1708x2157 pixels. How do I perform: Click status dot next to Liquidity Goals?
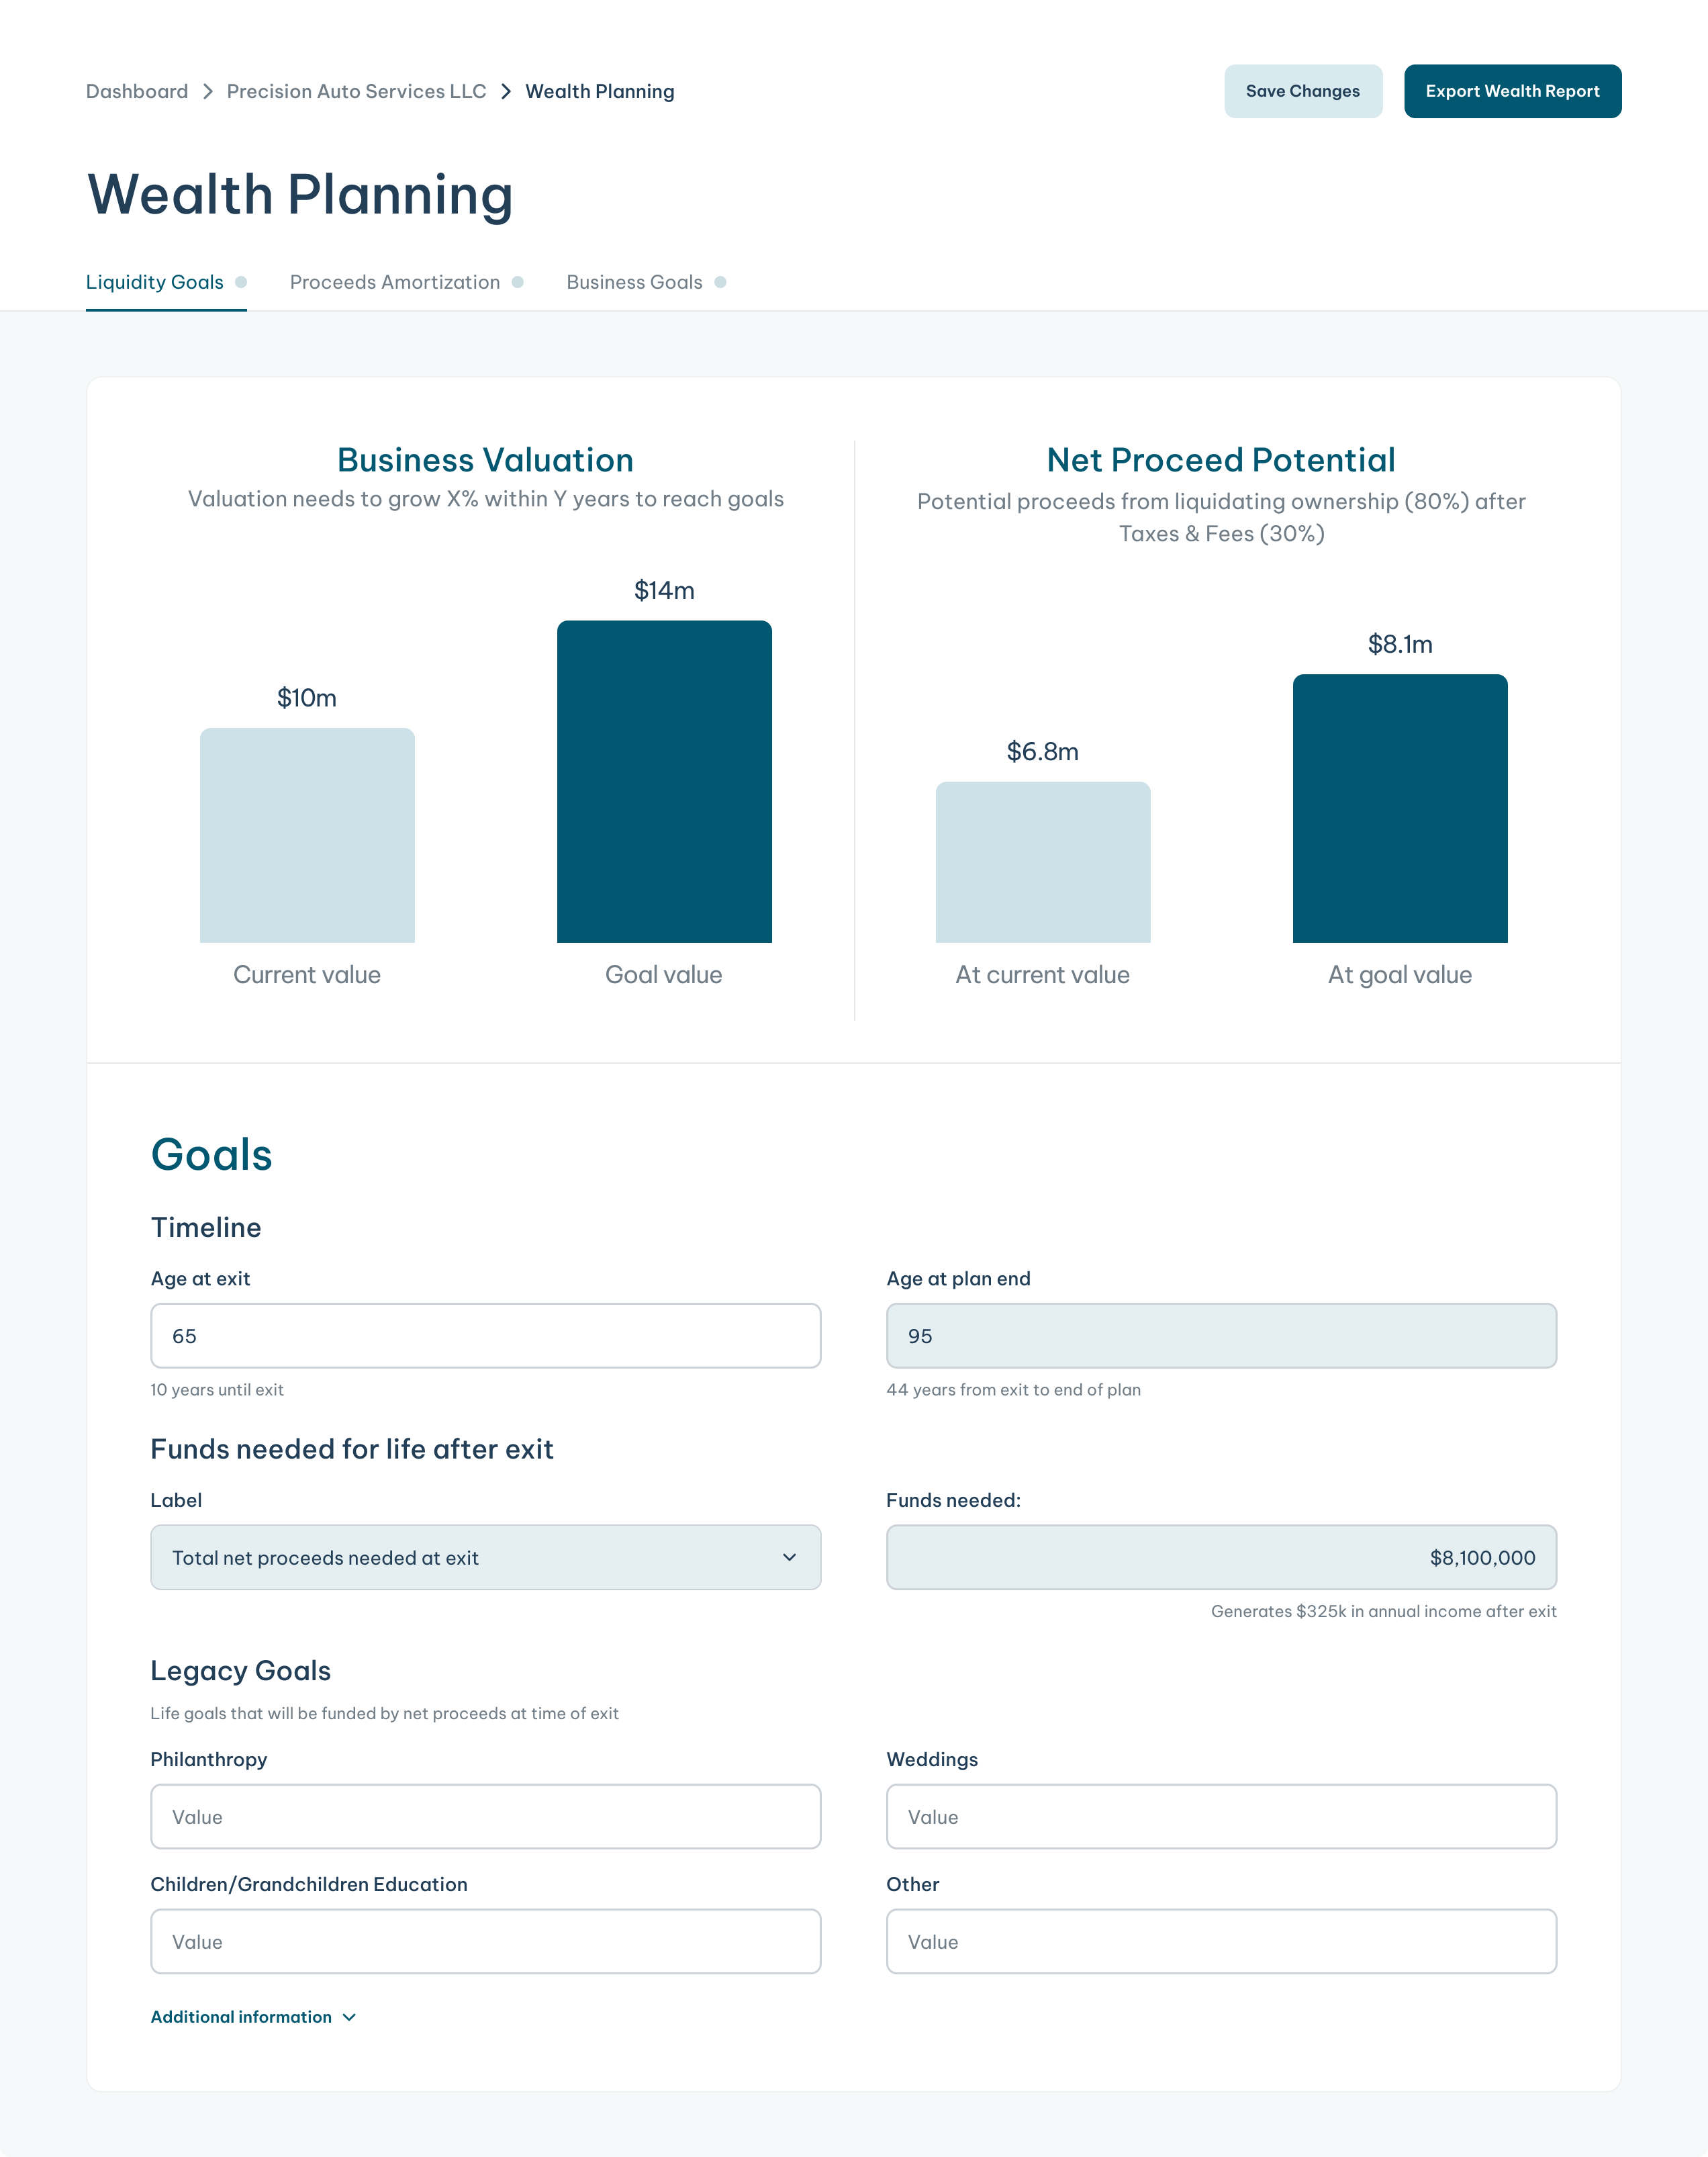click(x=241, y=282)
